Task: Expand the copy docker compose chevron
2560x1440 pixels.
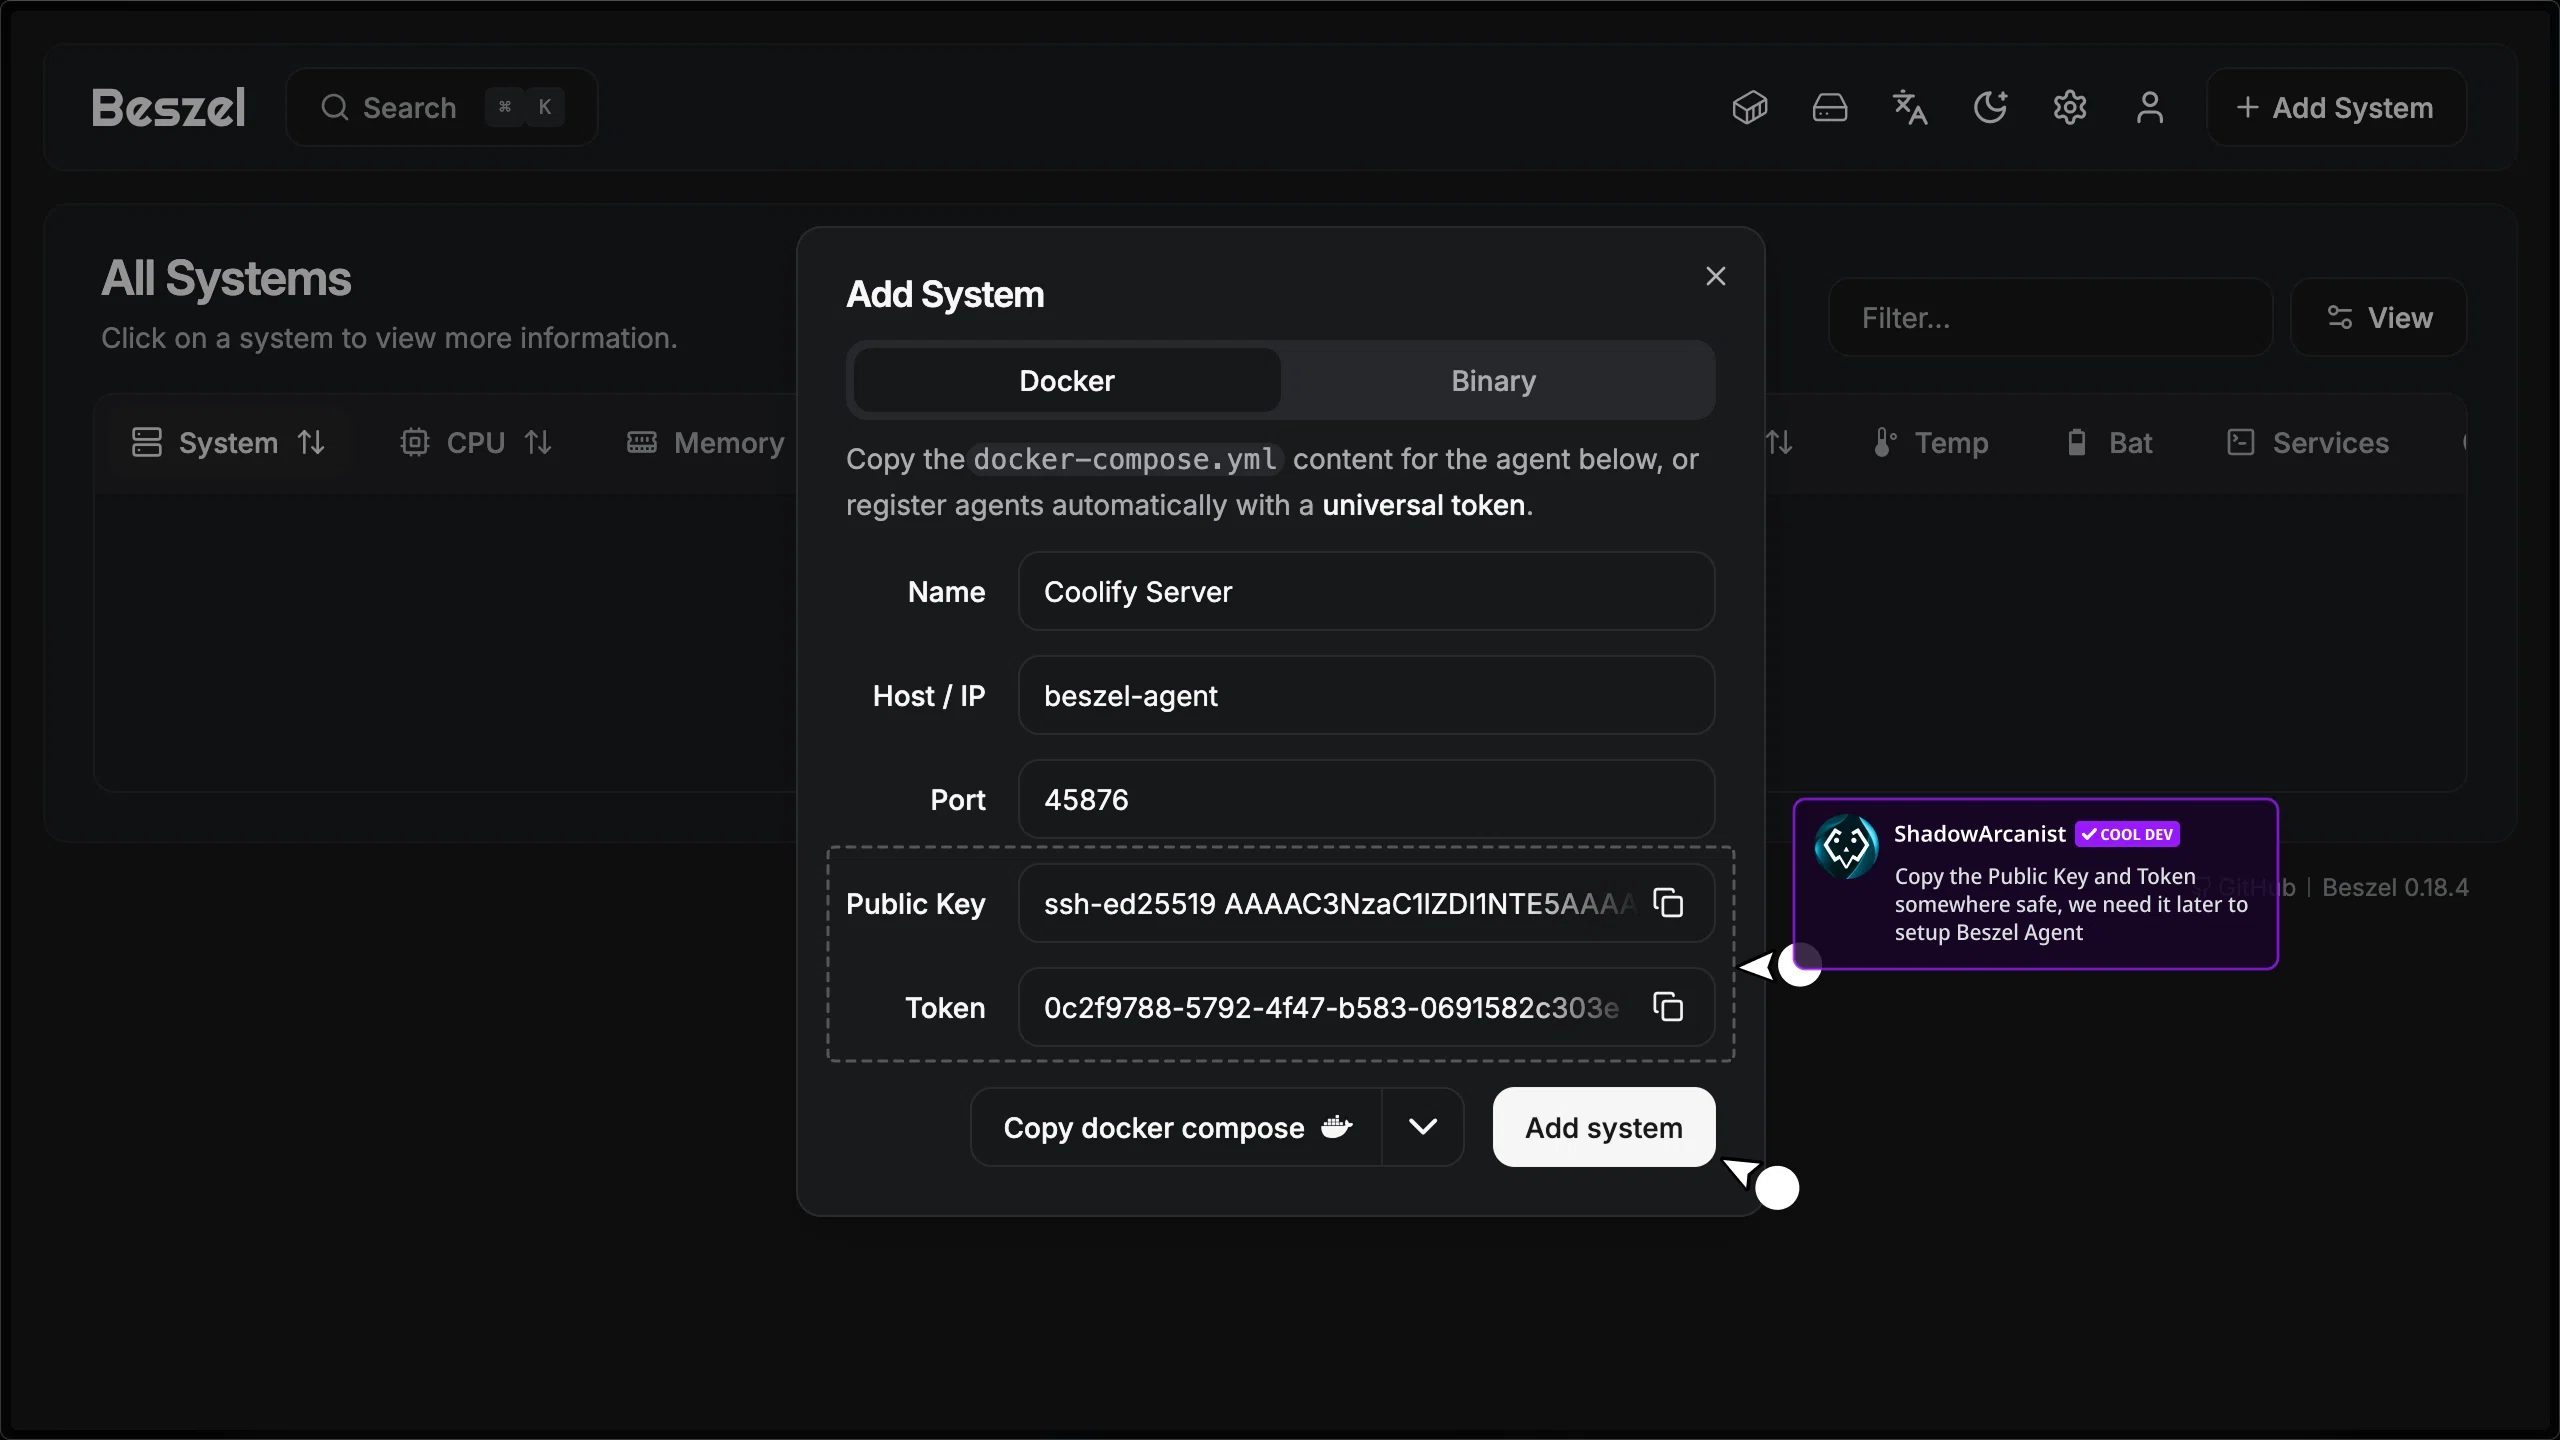Action: click(x=1422, y=1127)
